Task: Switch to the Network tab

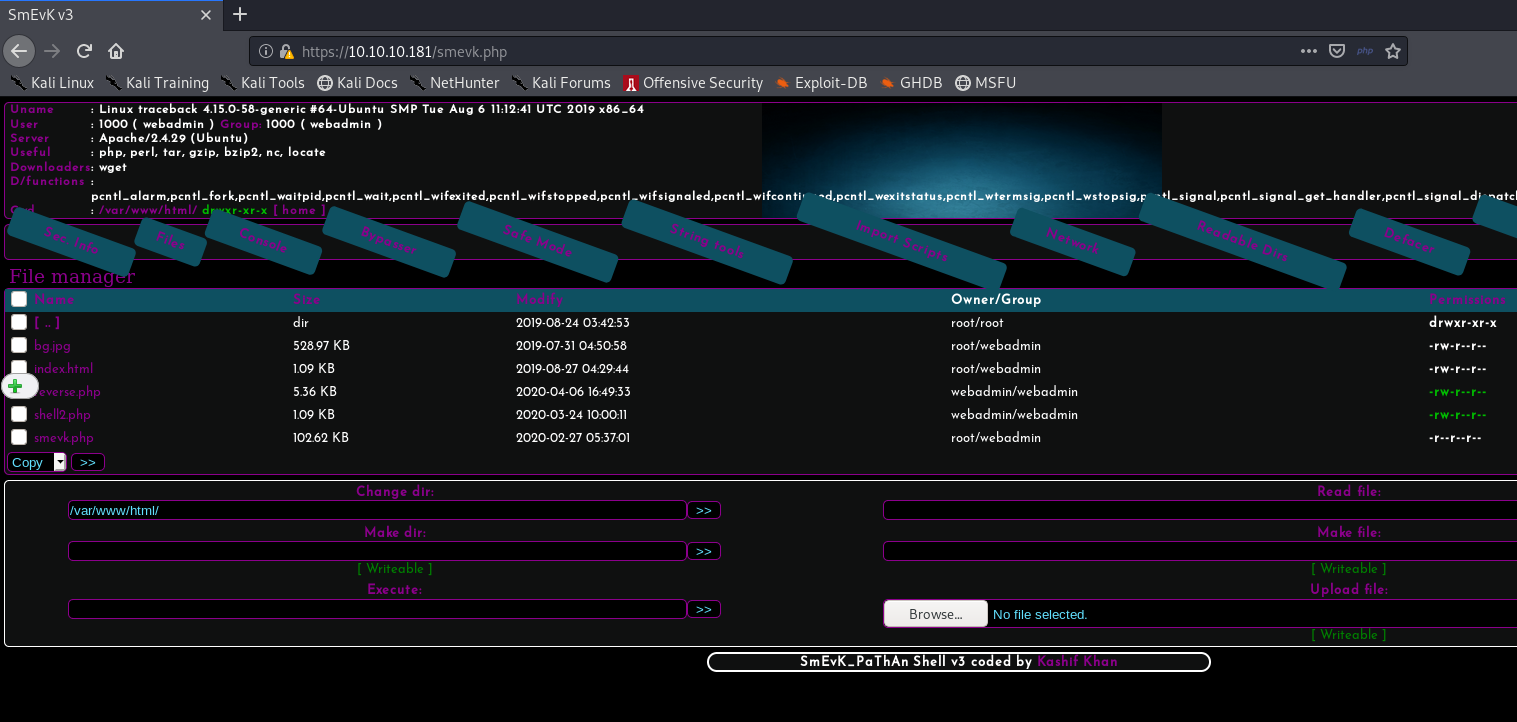Action: (1072, 241)
